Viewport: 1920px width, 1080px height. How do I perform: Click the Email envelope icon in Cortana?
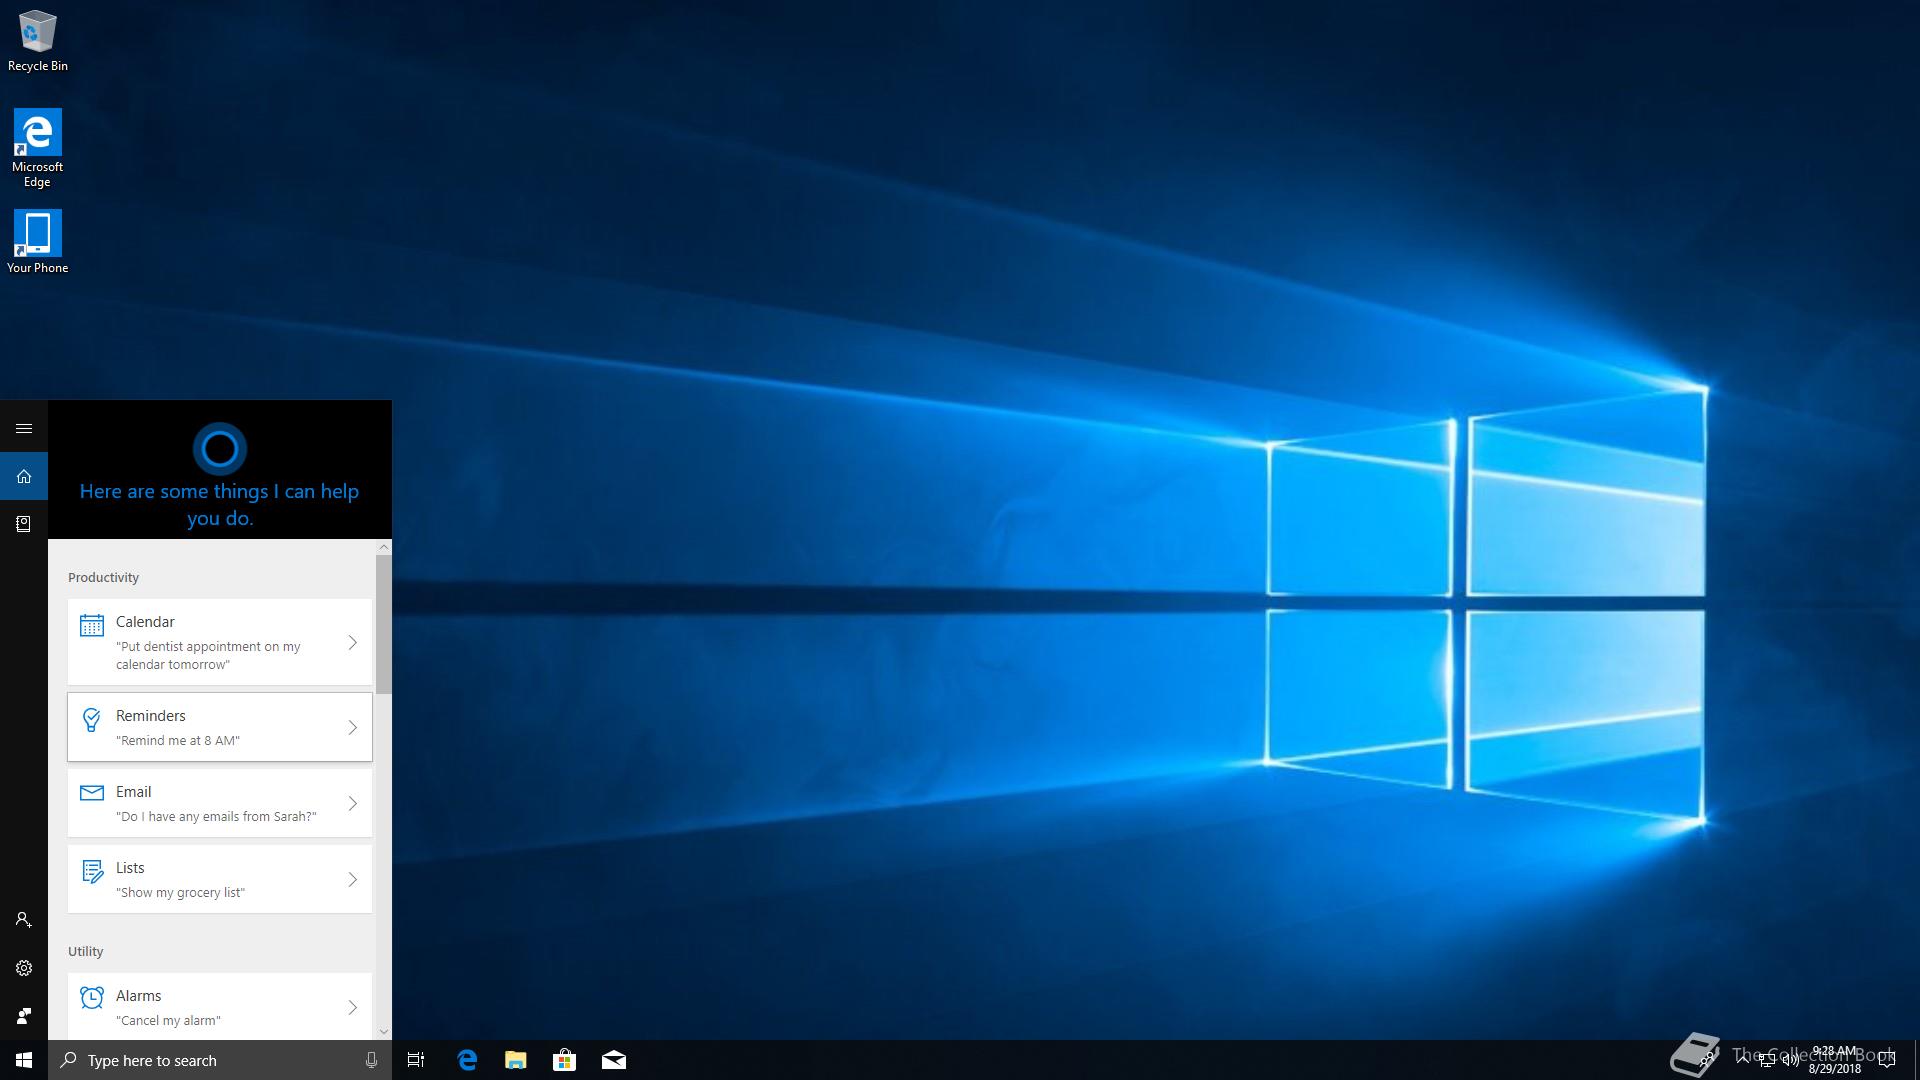point(92,793)
